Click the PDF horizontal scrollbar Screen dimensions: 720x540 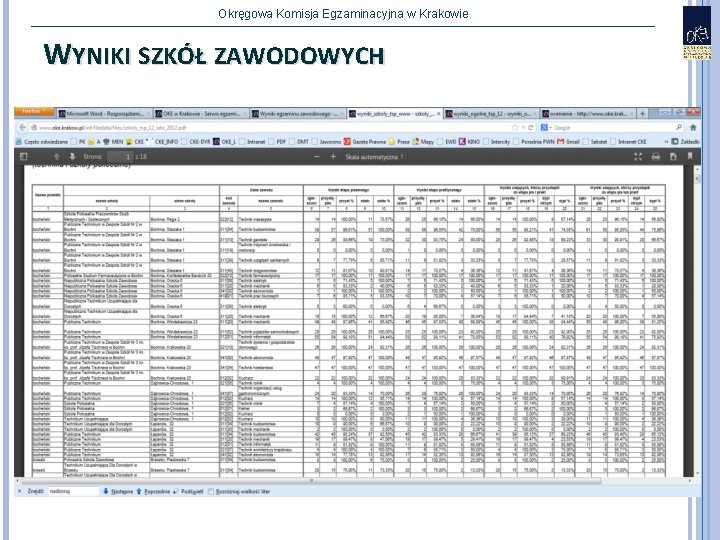pos(354,481)
